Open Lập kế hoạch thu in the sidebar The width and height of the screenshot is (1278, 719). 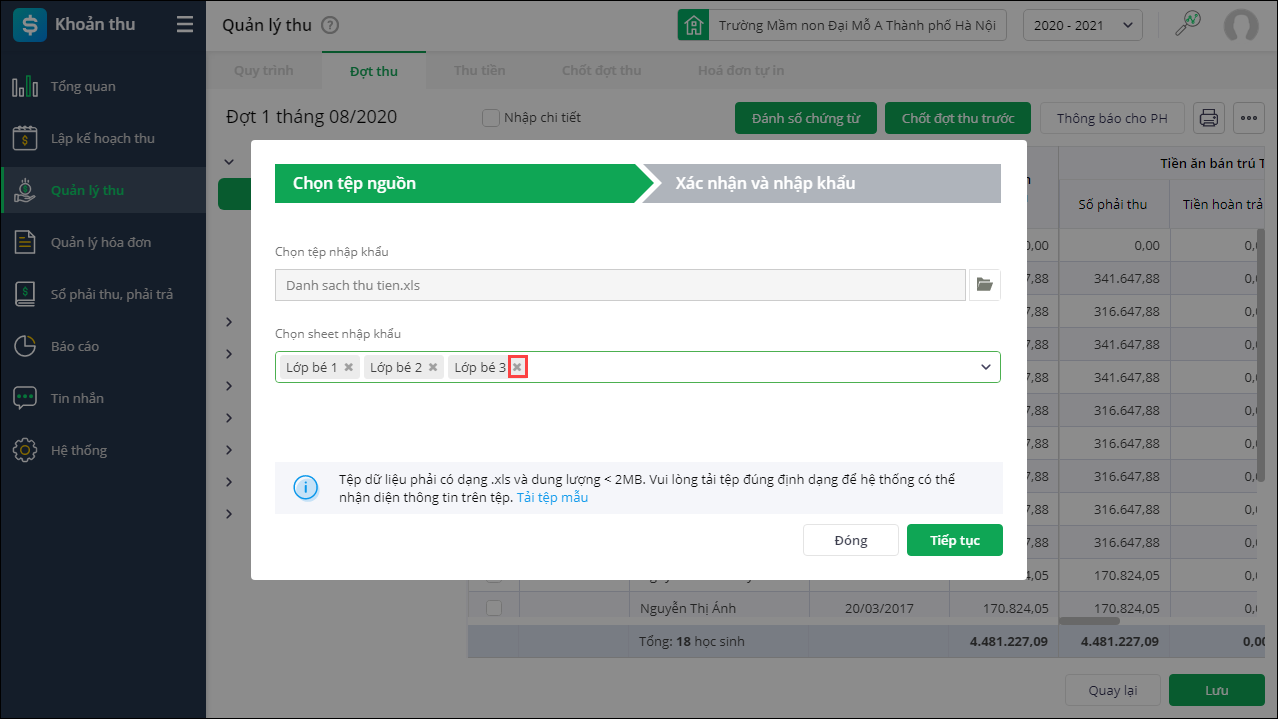pyautogui.click(x=103, y=138)
